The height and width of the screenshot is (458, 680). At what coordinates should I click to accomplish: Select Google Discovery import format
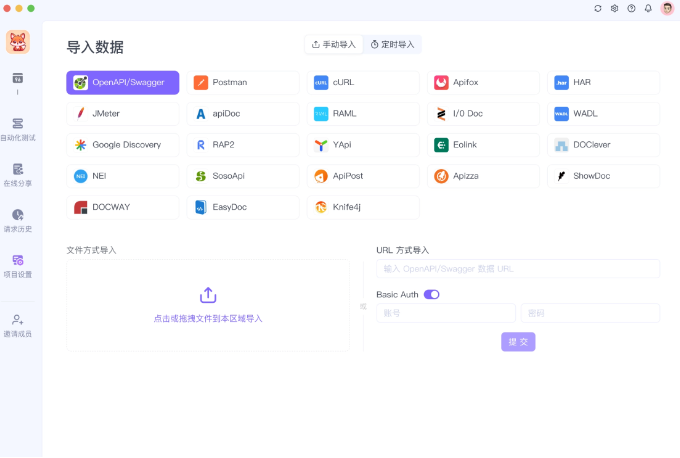[x=122, y=145]
